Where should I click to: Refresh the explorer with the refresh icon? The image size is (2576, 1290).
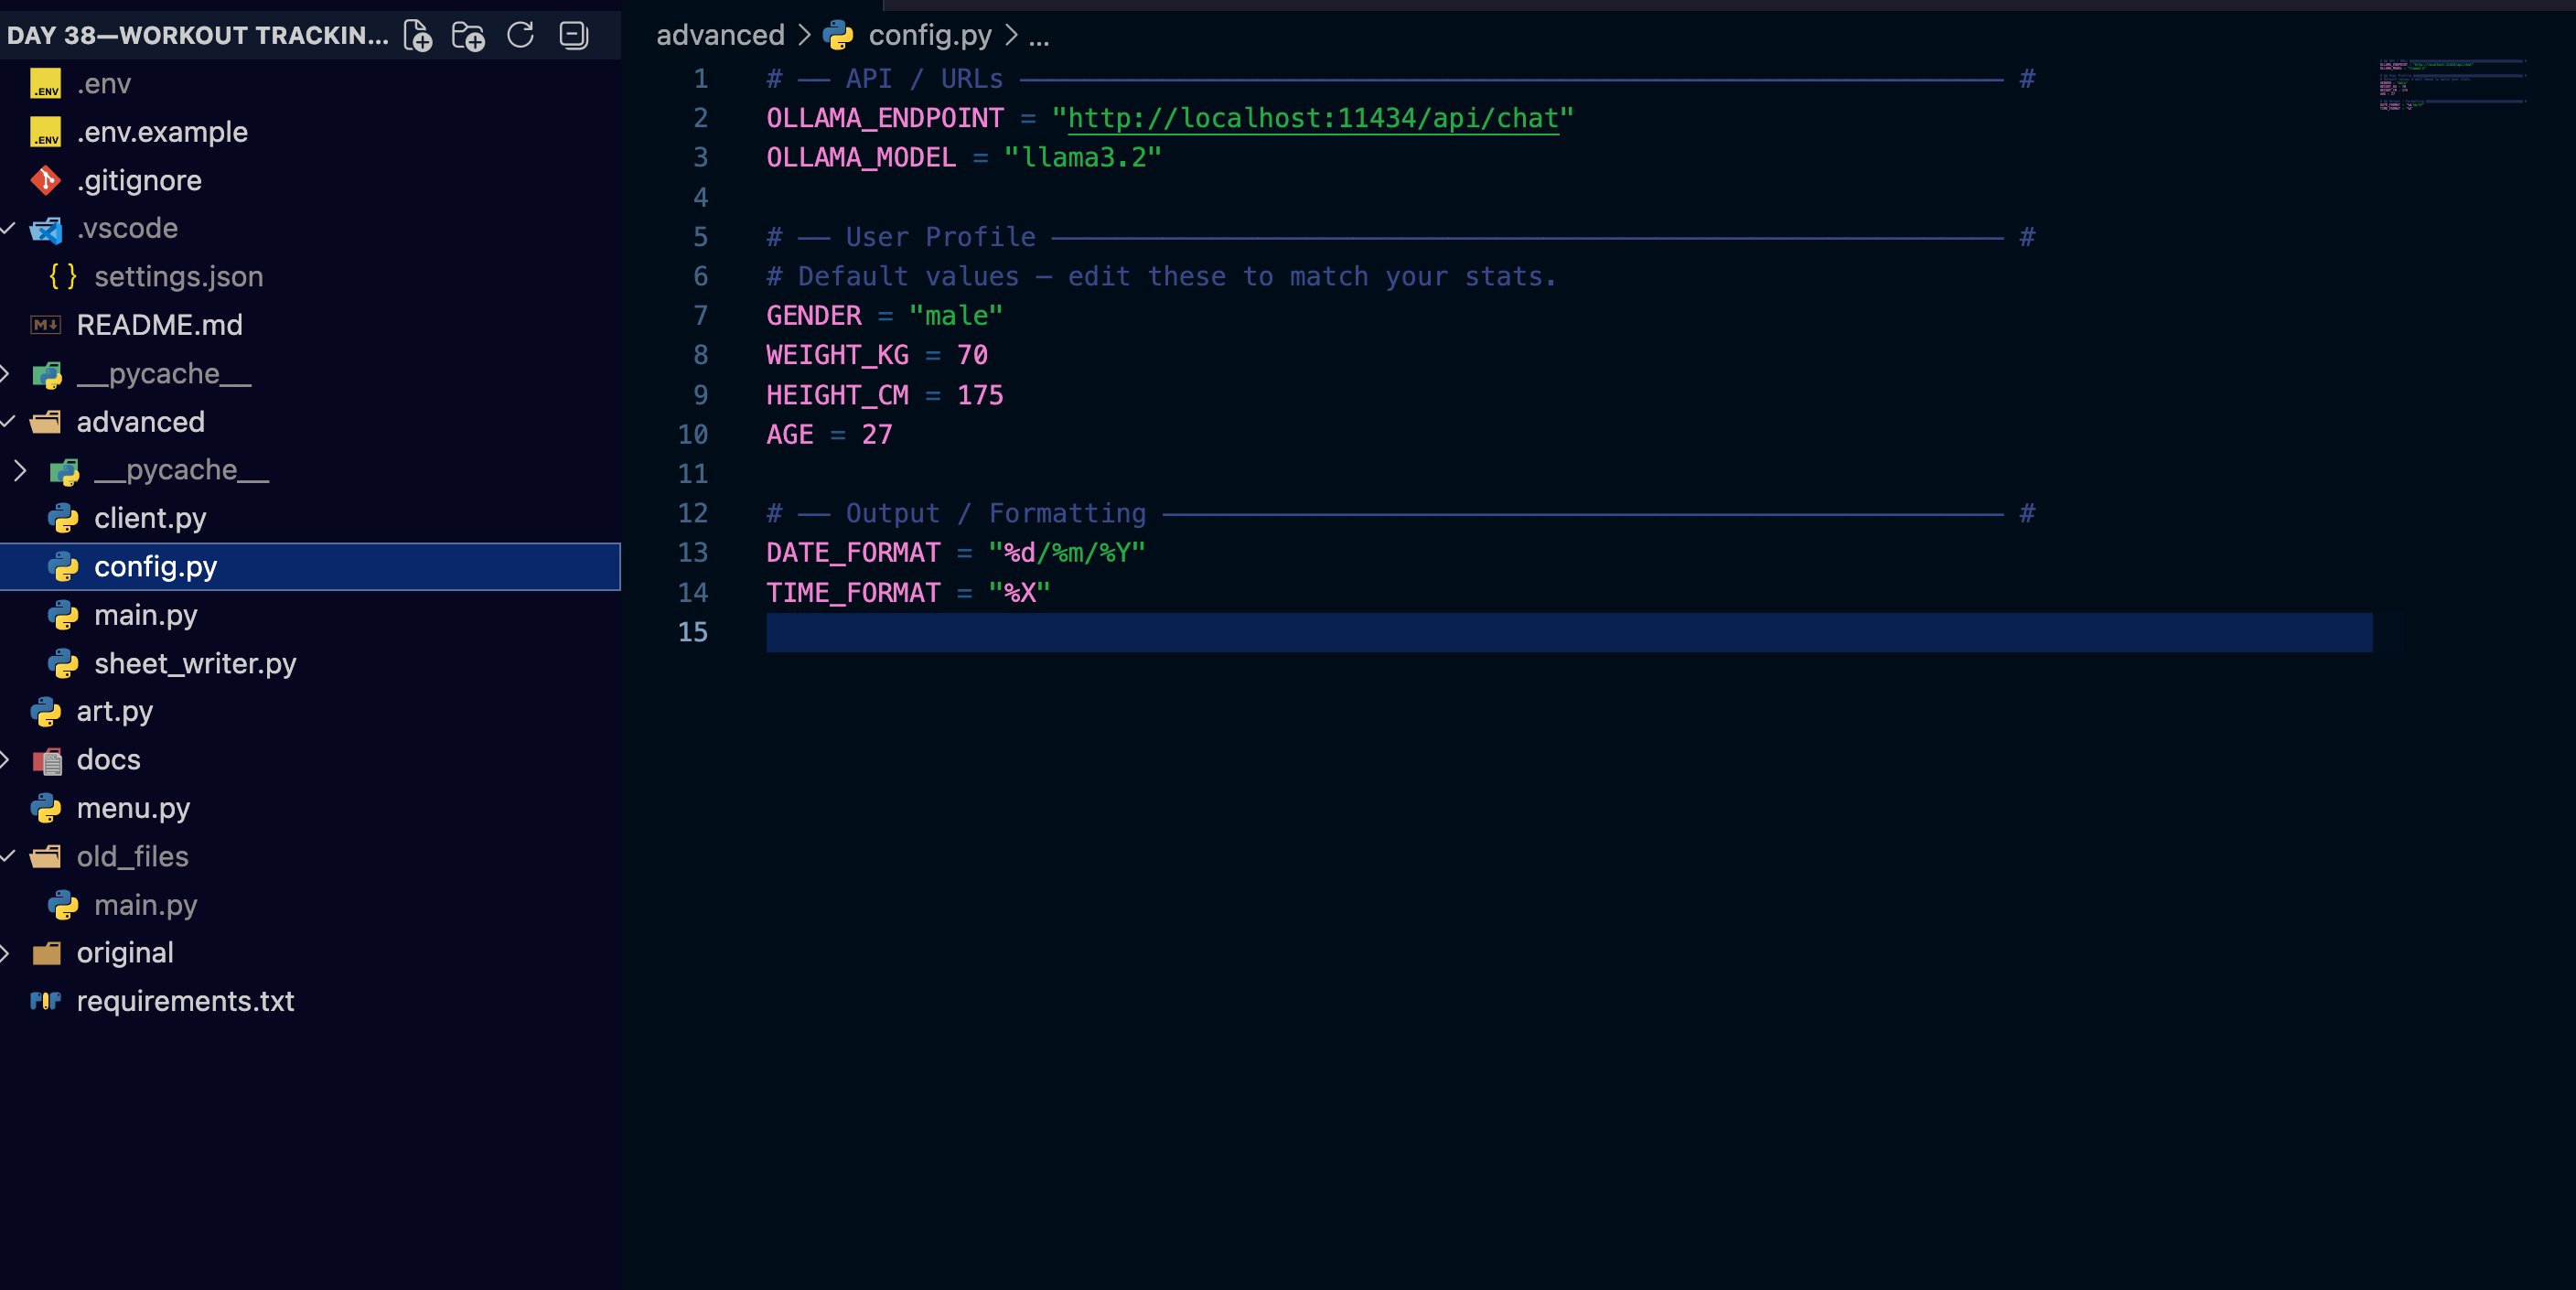click(520, 36)
